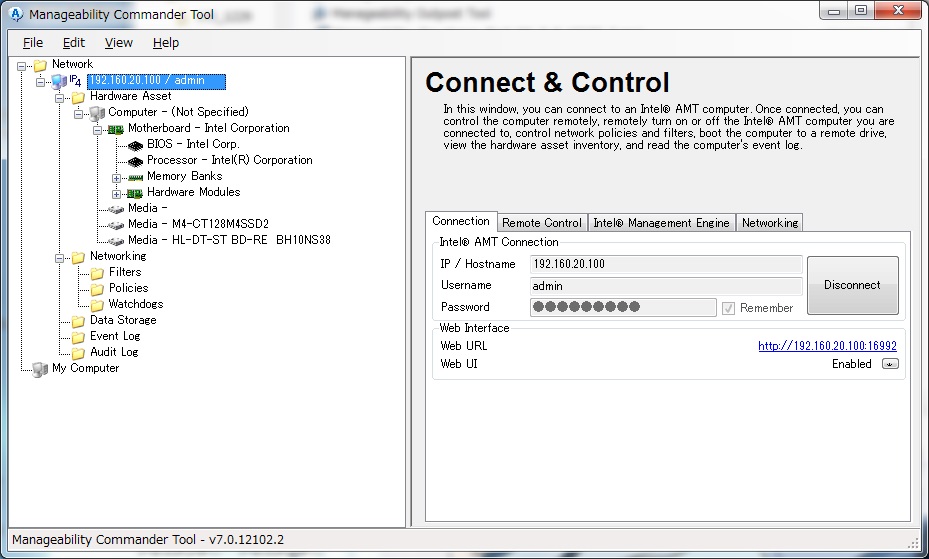The height and width of the screenshot is (559, 929).
Task: Collapse the Computer (Not Specified) node
Action: [78, 114]
